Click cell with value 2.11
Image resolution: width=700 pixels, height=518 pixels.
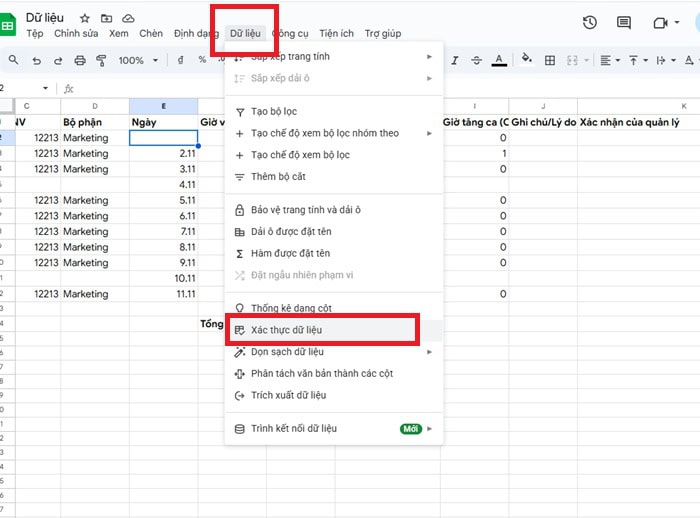pos(163,153)
